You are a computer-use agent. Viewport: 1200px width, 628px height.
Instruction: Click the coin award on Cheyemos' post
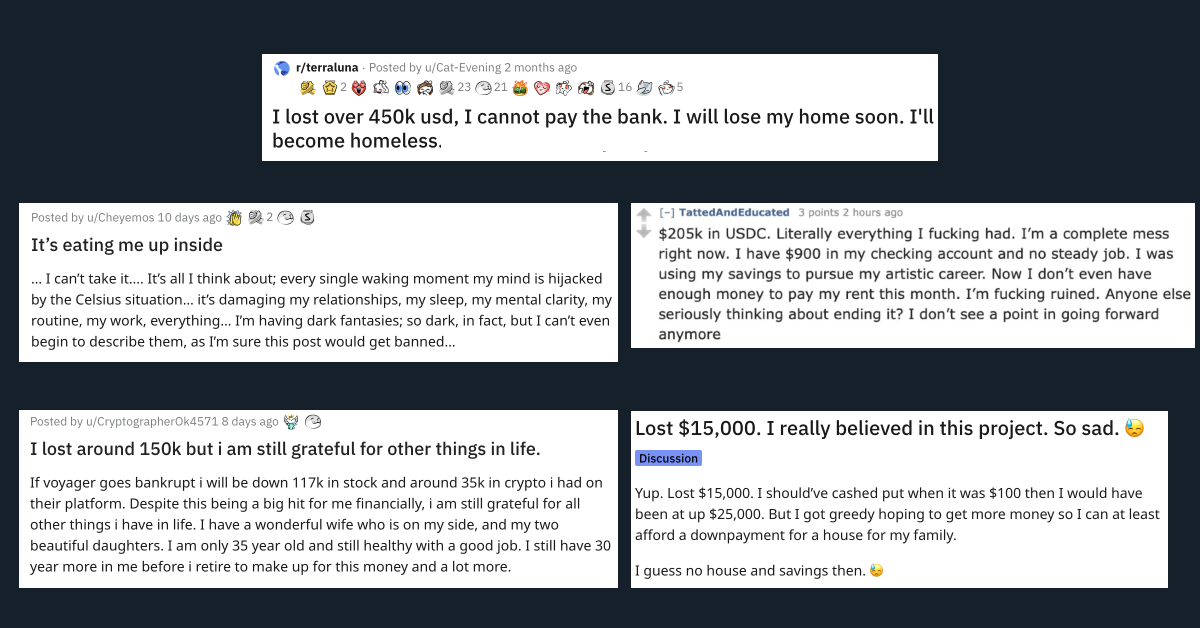click(x=307, y=218)
